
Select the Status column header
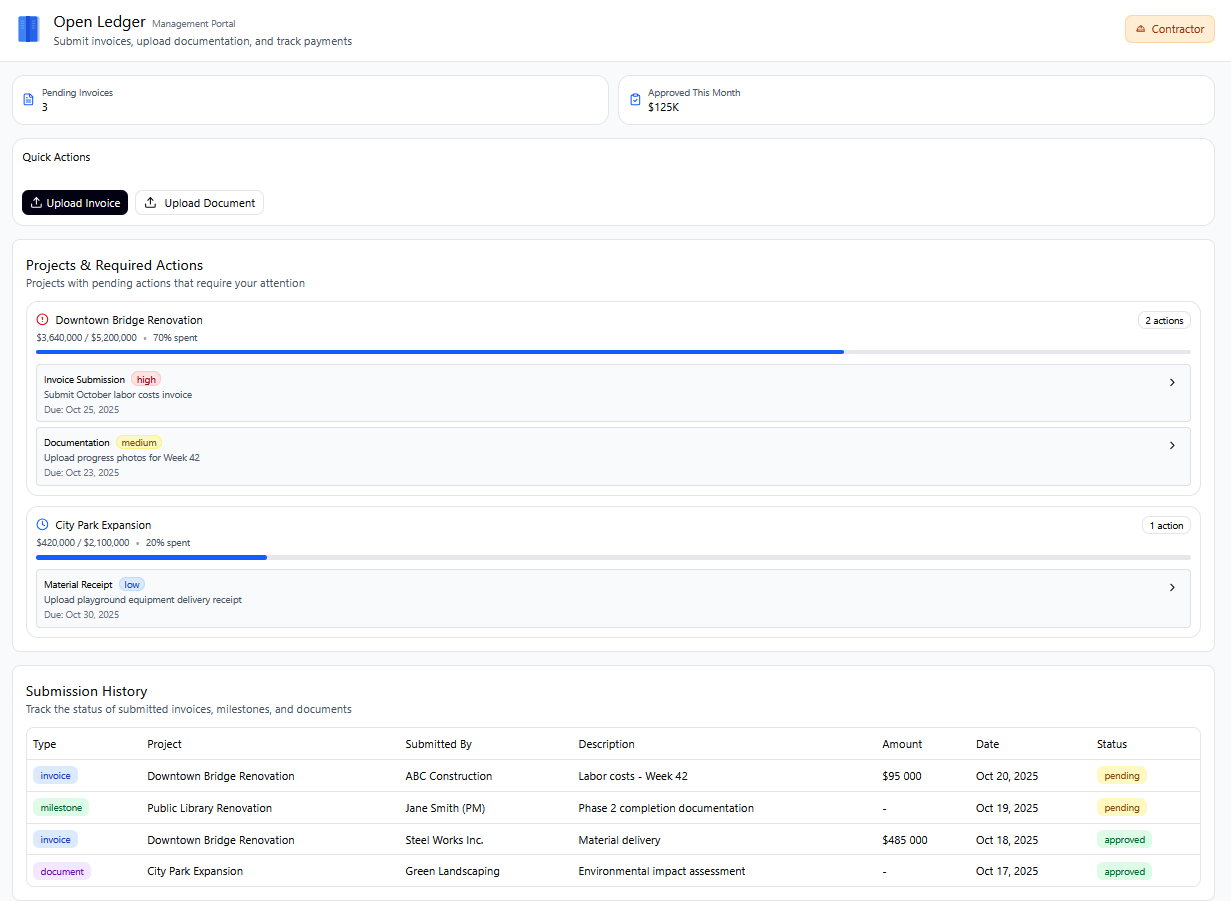tap(1111, 744)
